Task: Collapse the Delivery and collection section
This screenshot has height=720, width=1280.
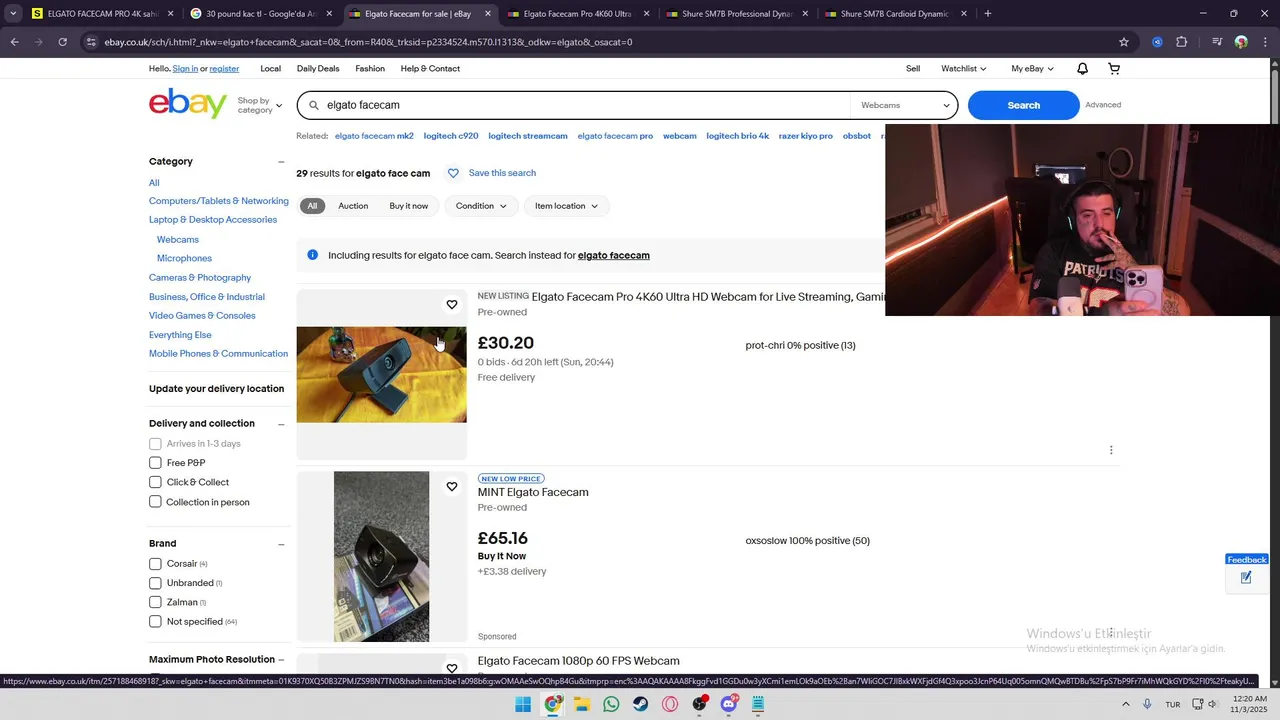Action: tap(281, 424)
